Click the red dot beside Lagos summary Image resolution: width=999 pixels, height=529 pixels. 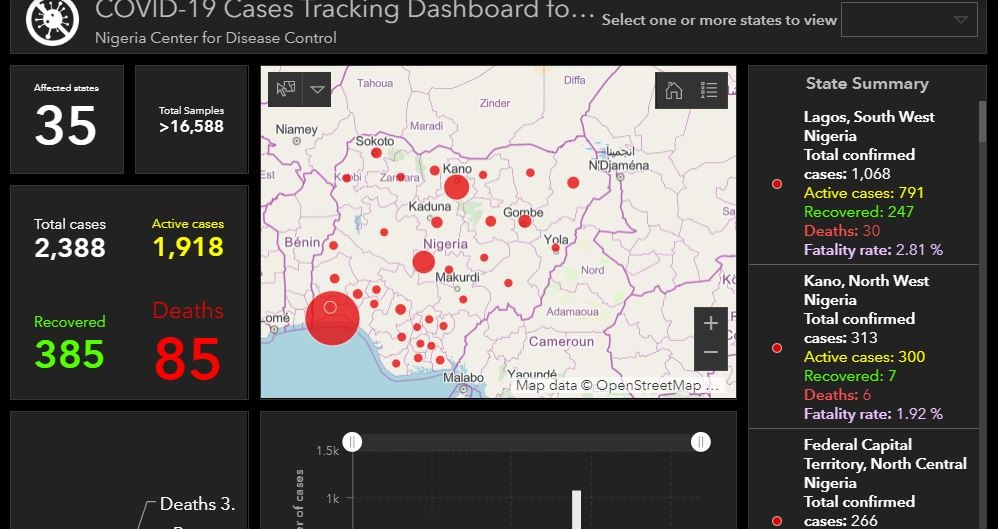777,184
